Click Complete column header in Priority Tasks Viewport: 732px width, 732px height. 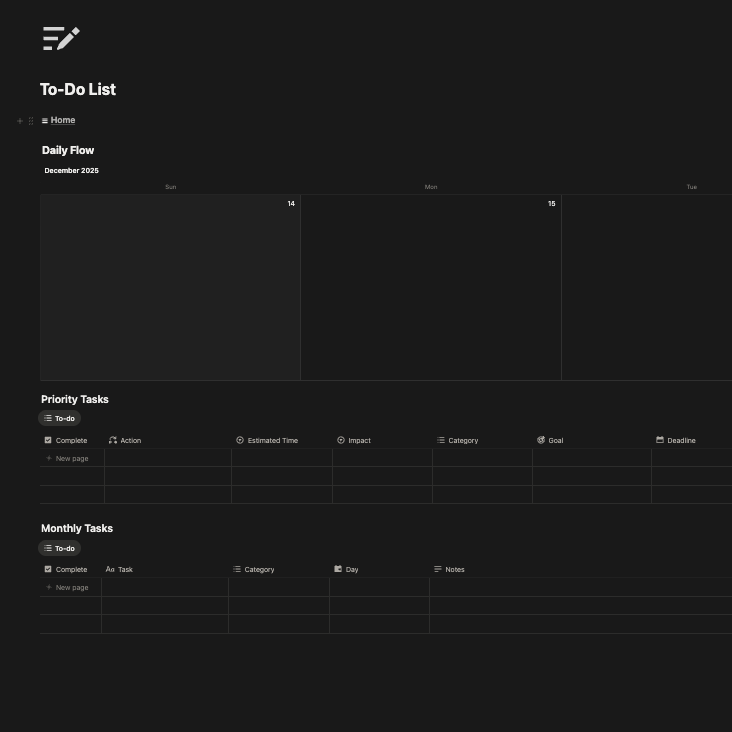click(70, 440)
